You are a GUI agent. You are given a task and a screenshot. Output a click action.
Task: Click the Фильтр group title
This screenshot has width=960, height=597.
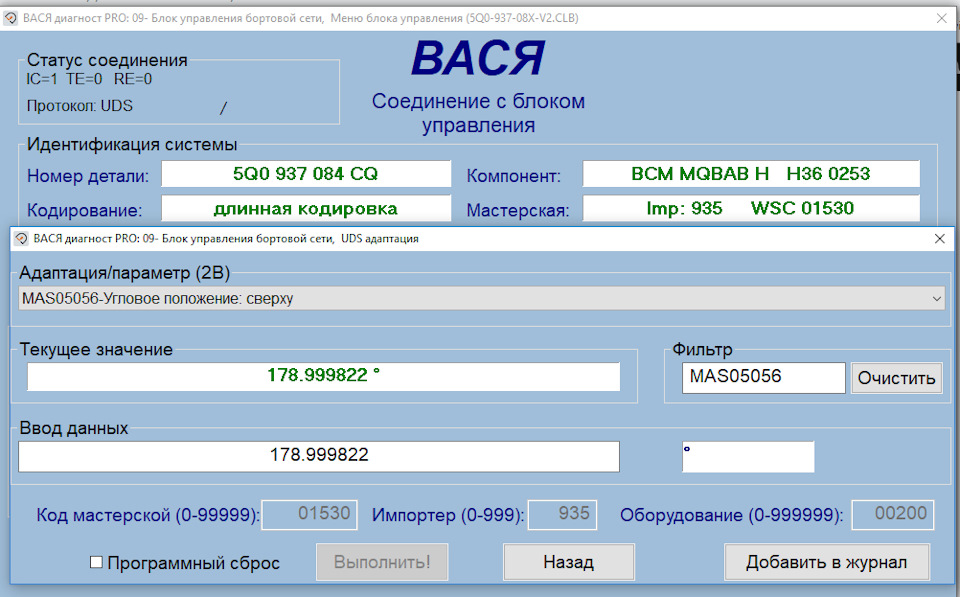[x=702, y=350]
